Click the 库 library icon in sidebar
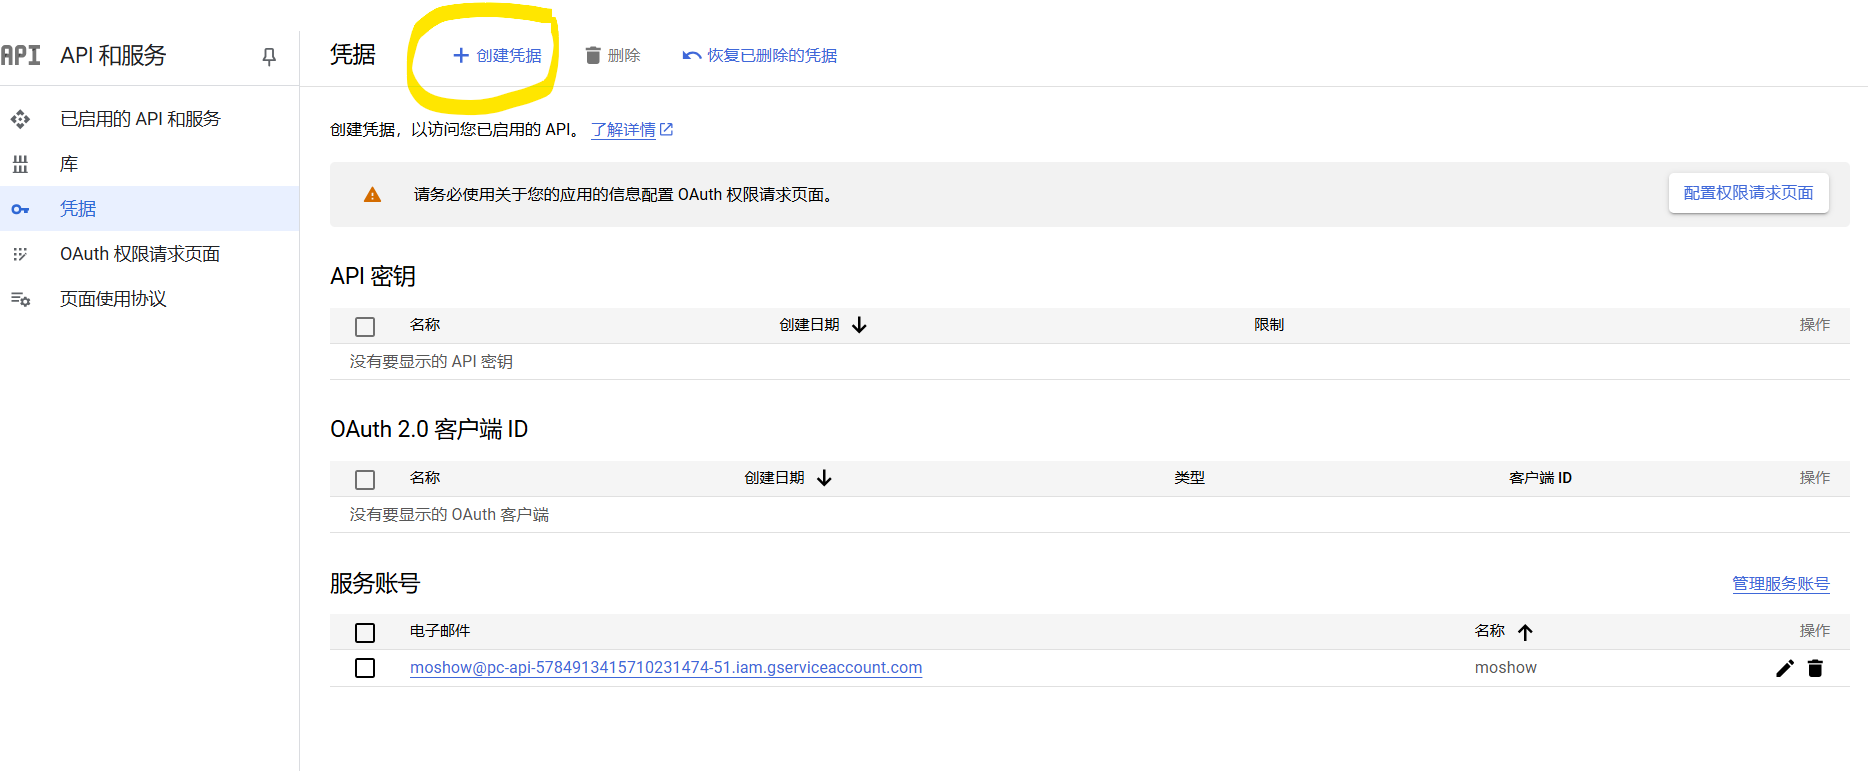This screenshot has width=1868, height=771. [x=20, y=164]
